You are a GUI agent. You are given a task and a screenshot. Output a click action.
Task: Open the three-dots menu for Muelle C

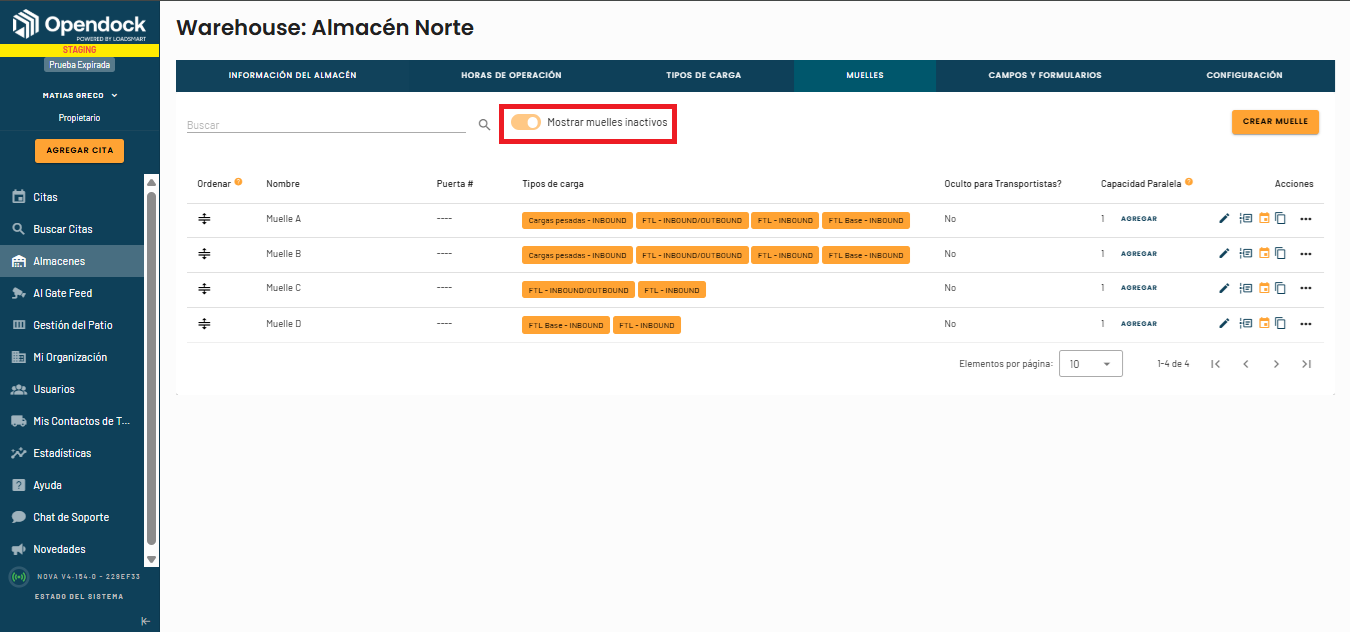1306,289
